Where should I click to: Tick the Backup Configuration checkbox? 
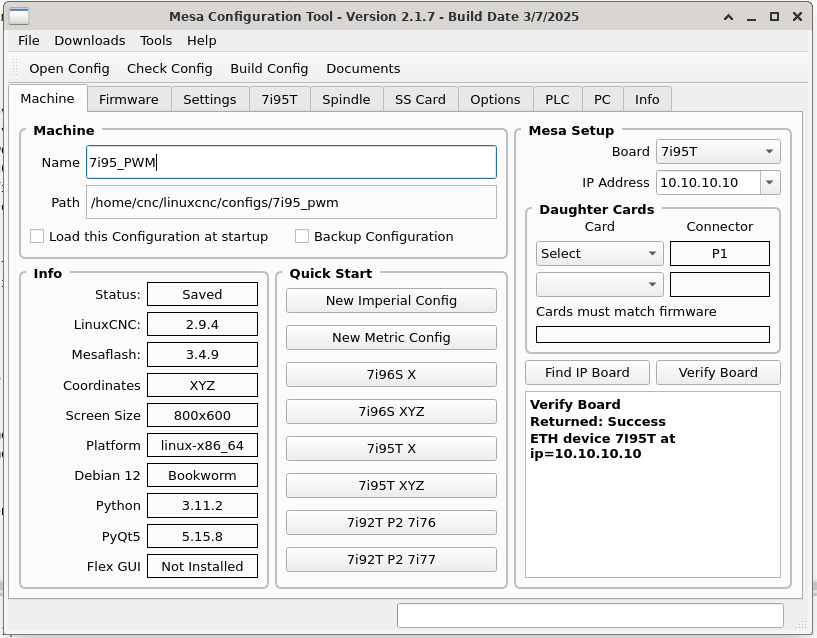click(302, 236)
